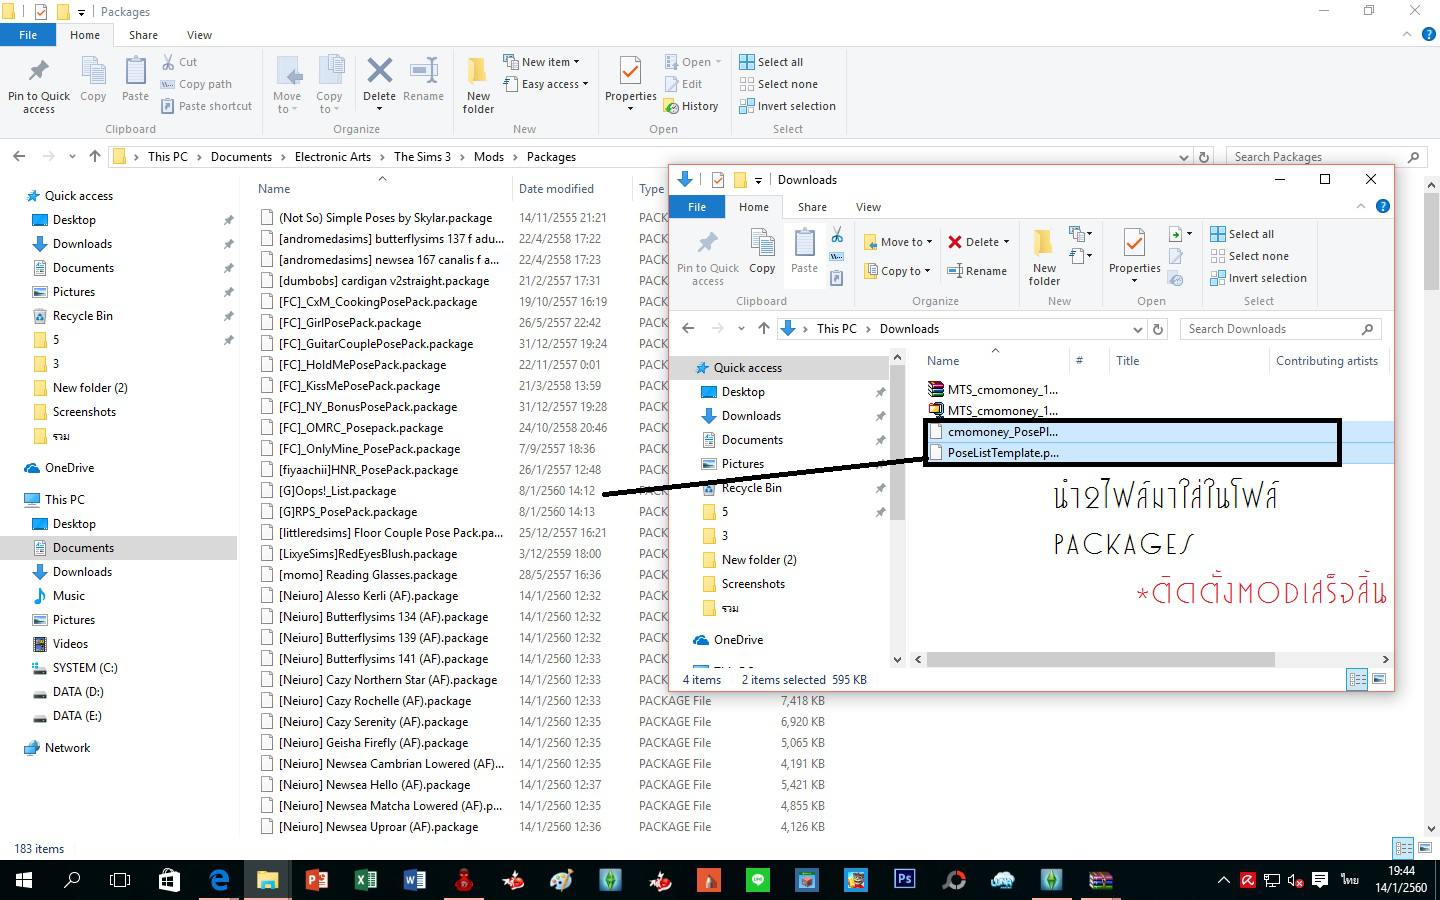Expand Packages address bar history dropdown
Viewport: 1440px width, 900px height.
click(1184, 157)
